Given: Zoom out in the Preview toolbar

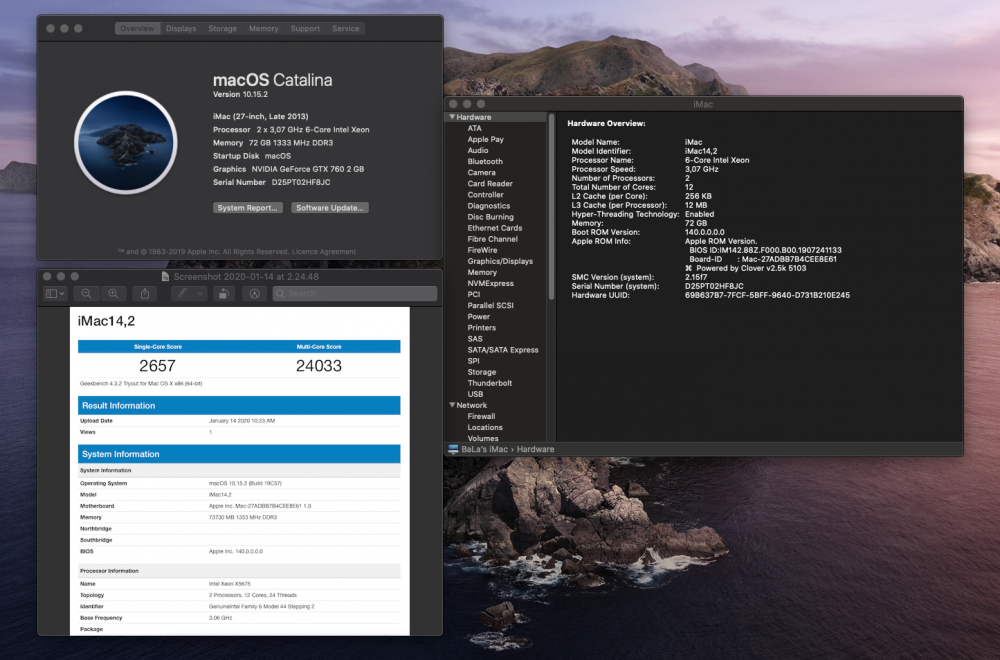Looking at the screenshot, I should pos(86,293).
